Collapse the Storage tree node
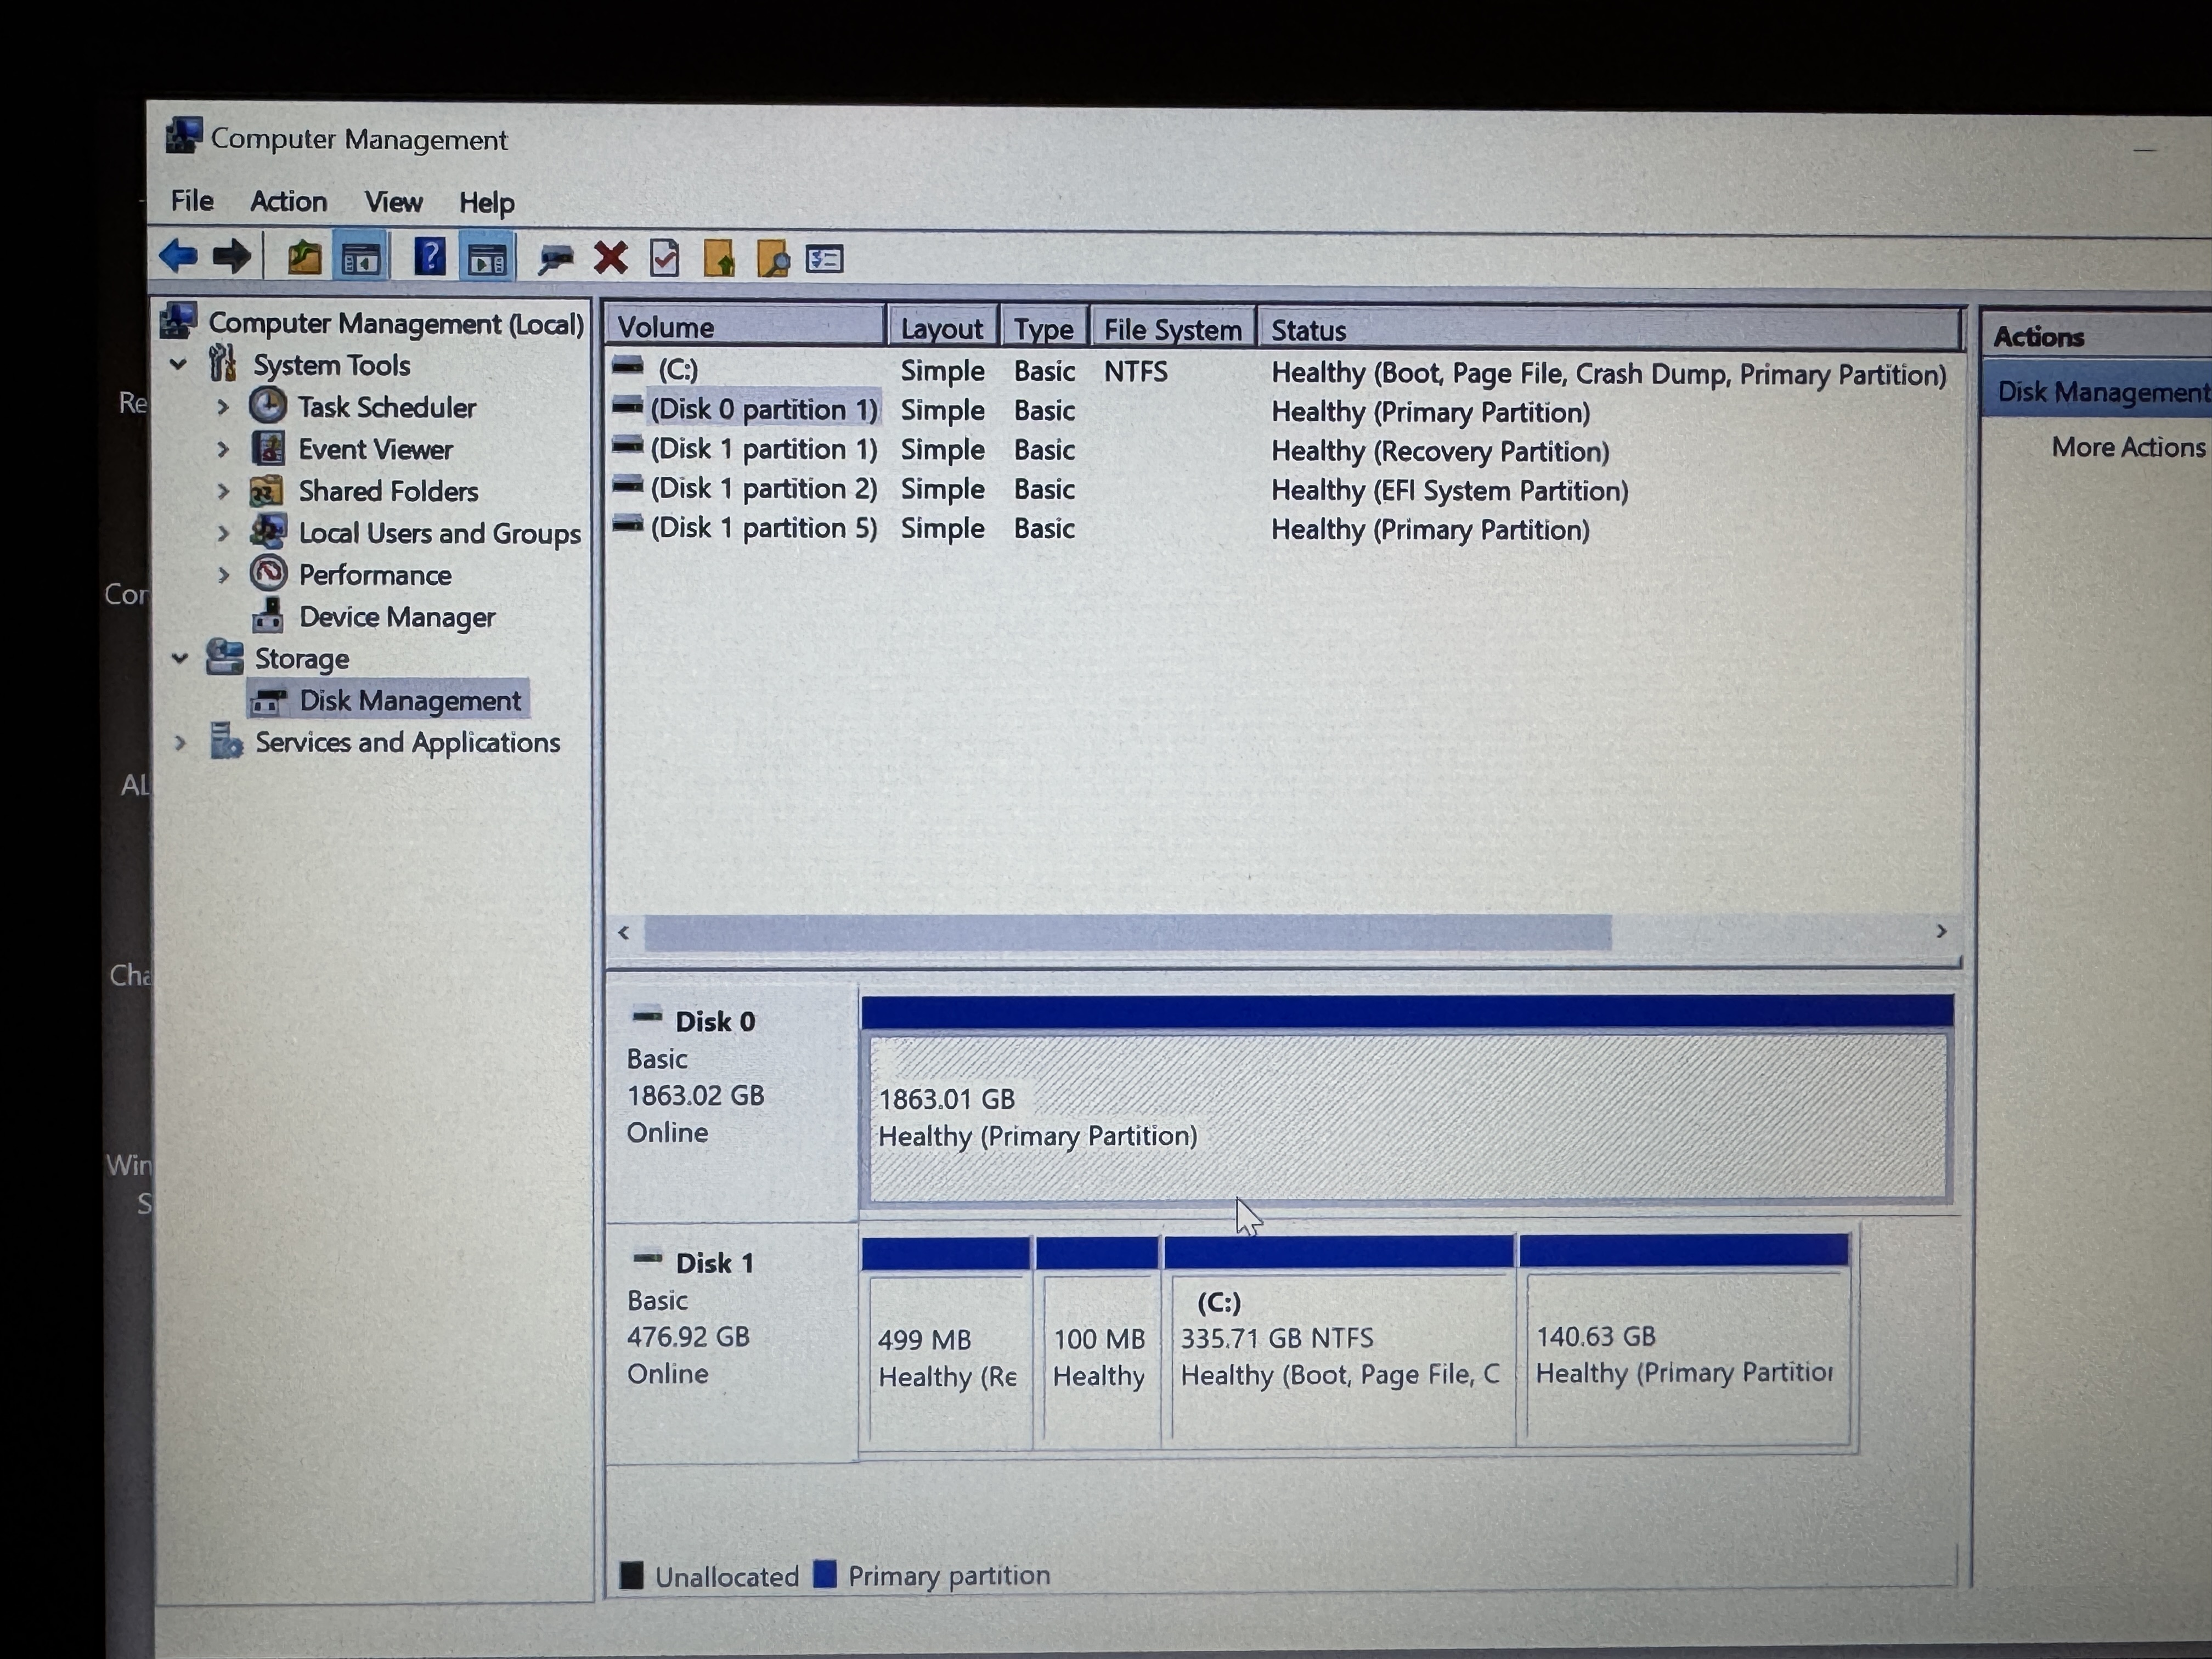The height and width of the screenshot is (1659, 2212). click(180, 659)
